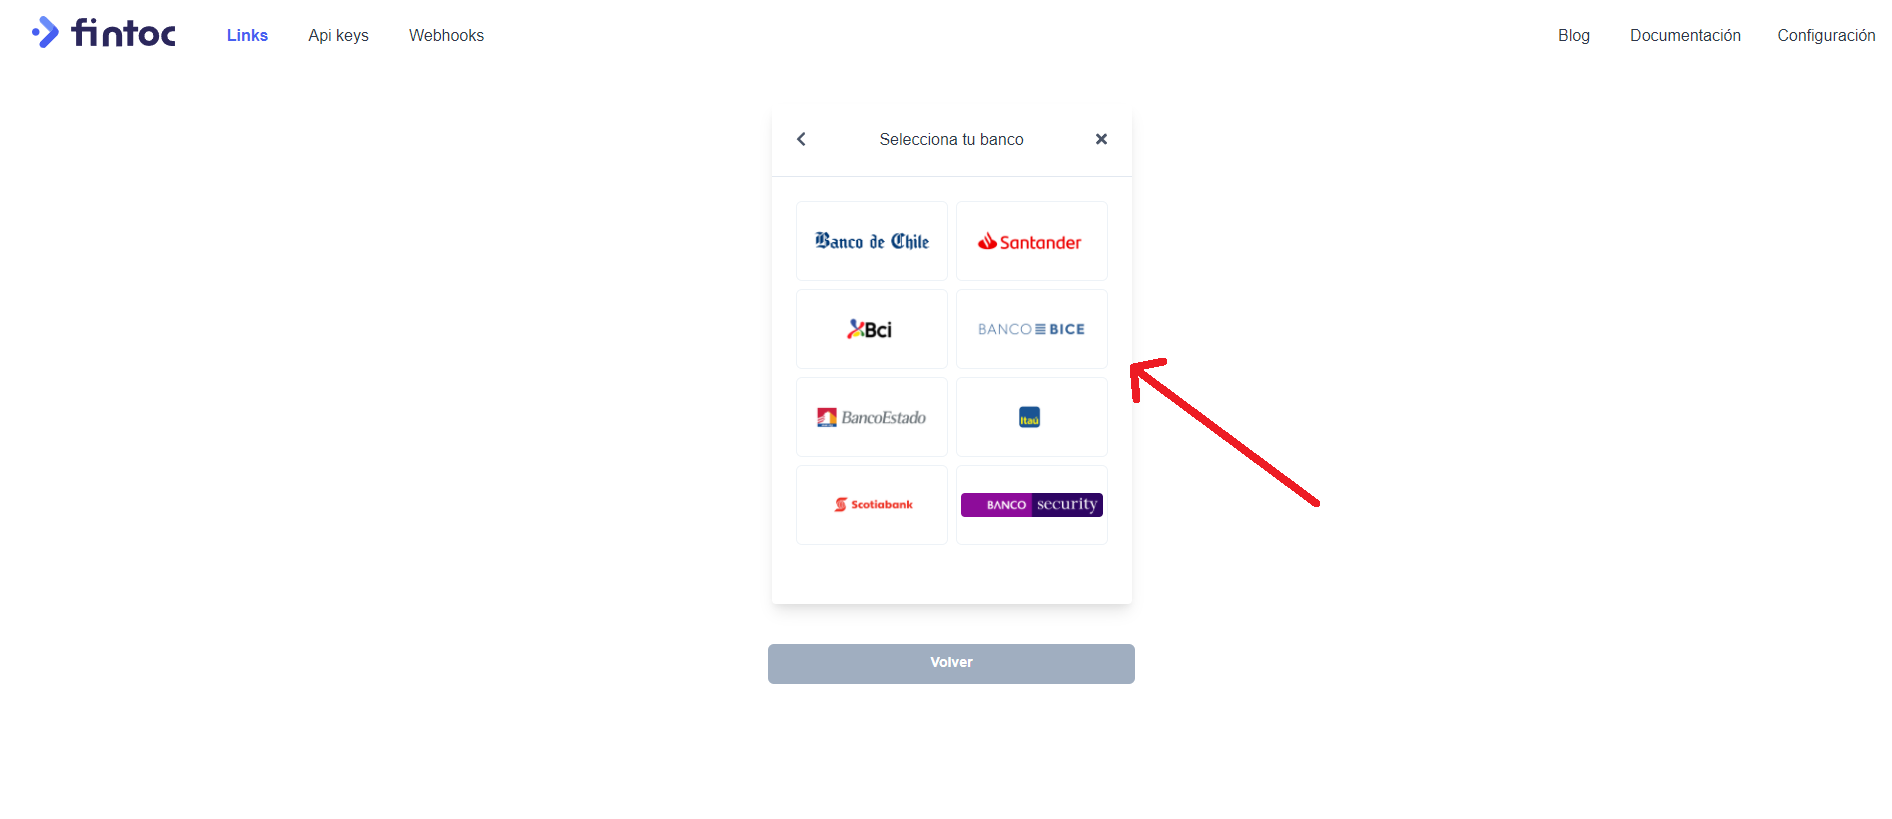Image resolution: width=1892 pixels, height=819 pixels.
Task: Click the 'Selecciona tu banco' heading
Action: tap(951, 139)
